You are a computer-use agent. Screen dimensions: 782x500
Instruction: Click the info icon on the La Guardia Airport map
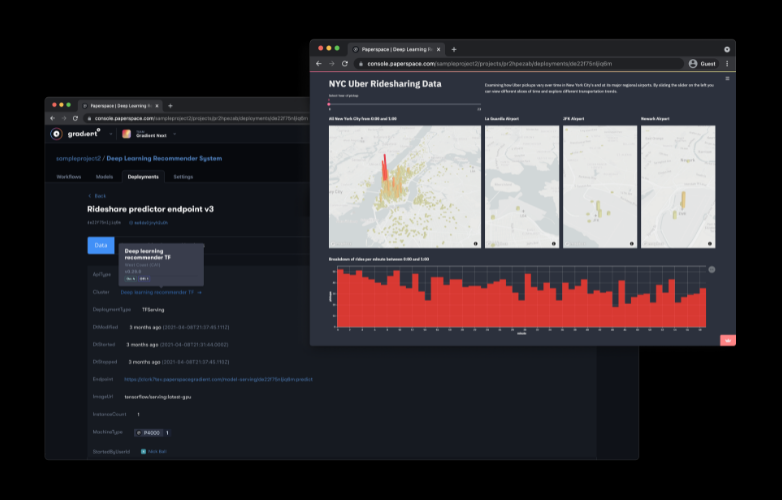(554, 244)
